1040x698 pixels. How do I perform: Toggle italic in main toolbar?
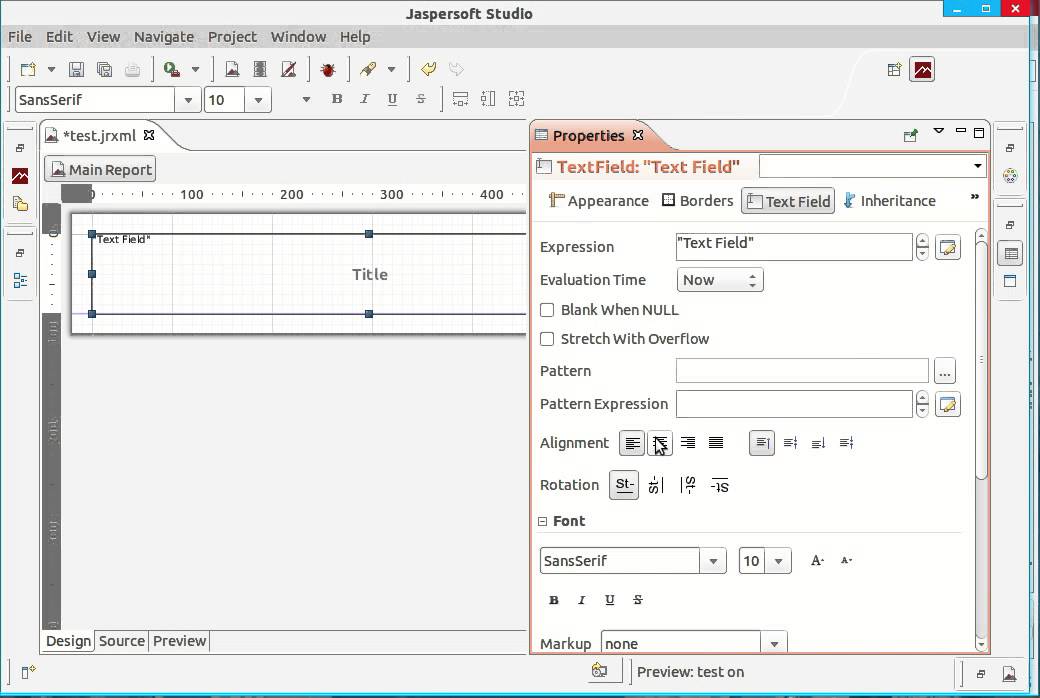point(364,99)
